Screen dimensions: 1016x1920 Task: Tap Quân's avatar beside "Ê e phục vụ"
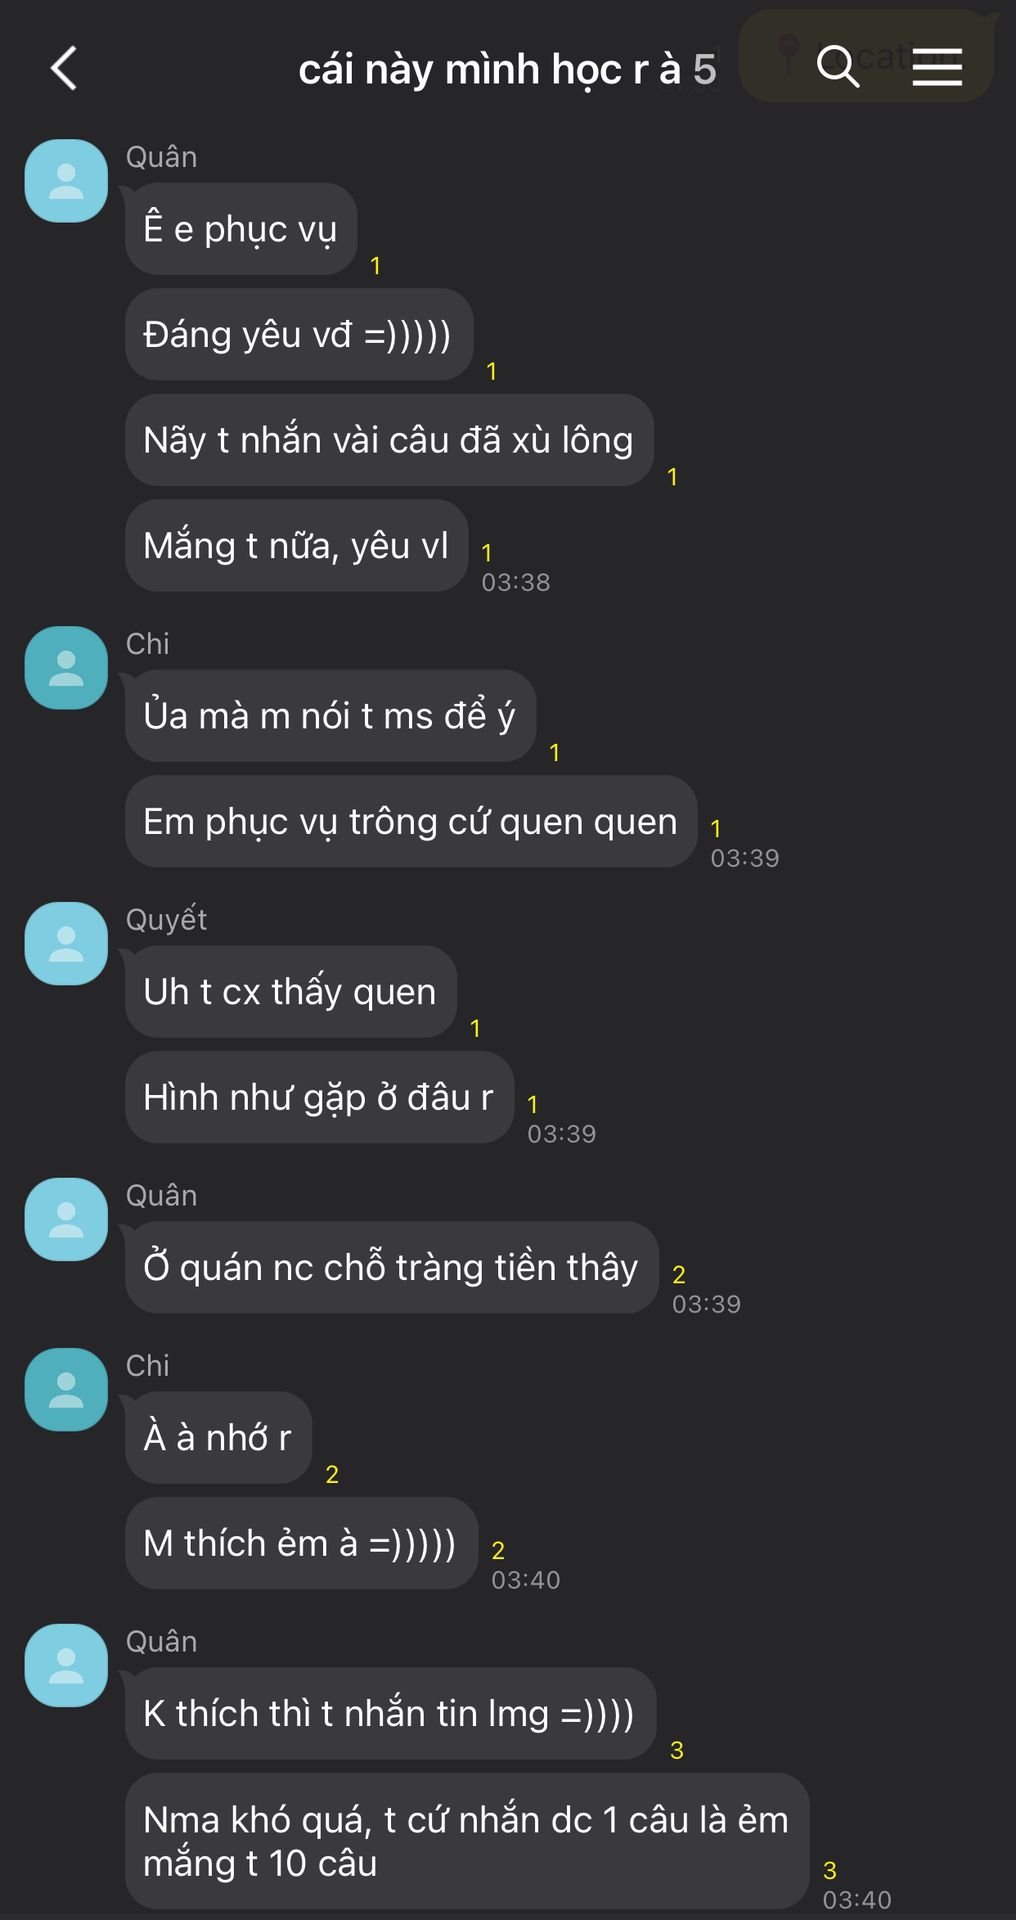point(66,181)
